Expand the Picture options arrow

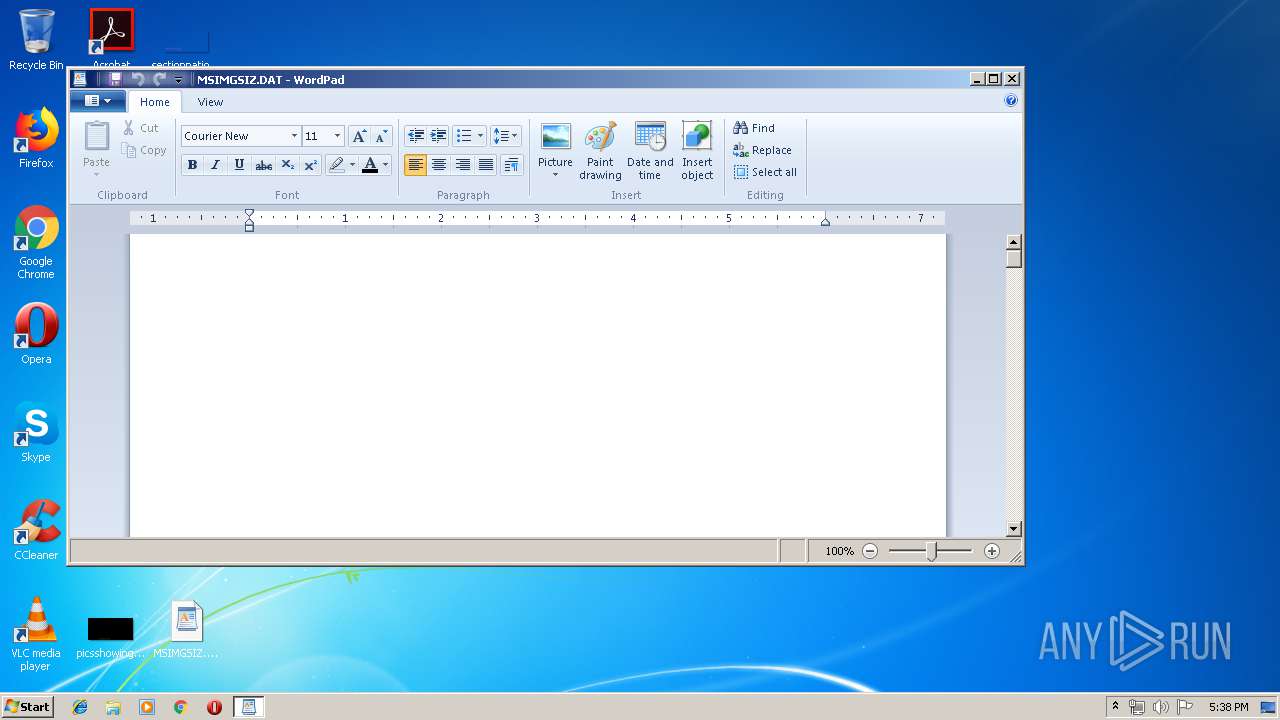click(x=555, y=175)
